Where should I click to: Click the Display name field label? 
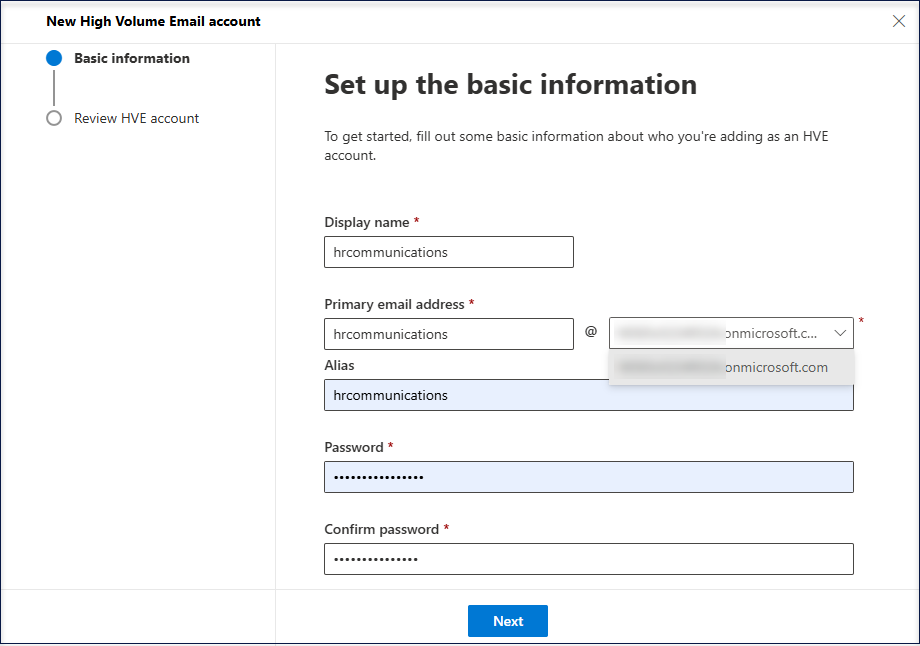[366, 222]
